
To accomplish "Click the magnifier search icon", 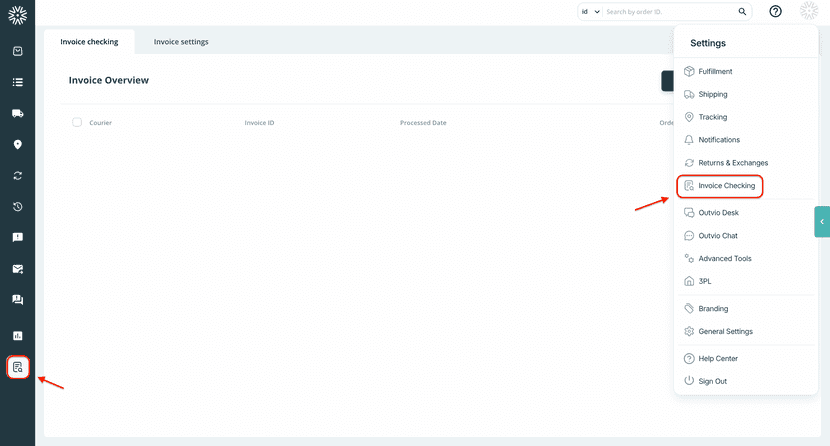I will click(742, 12).
